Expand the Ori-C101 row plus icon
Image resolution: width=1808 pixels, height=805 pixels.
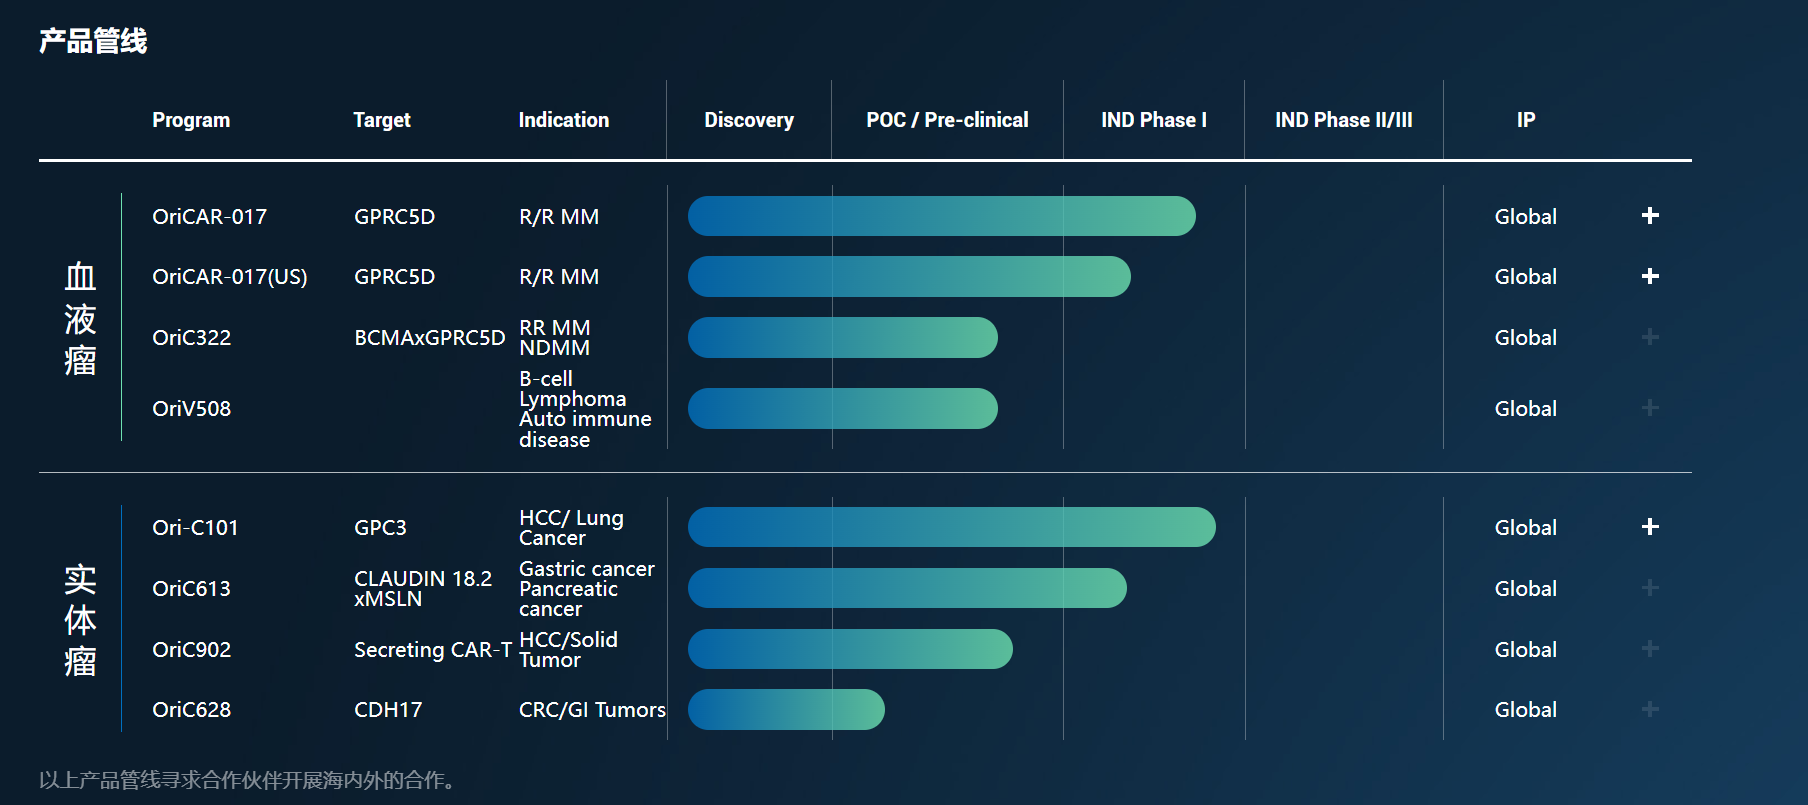pos(1650,527)
